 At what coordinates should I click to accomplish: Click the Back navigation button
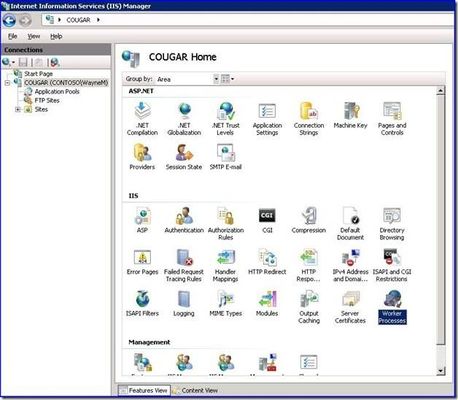click(x=9, y=20)
